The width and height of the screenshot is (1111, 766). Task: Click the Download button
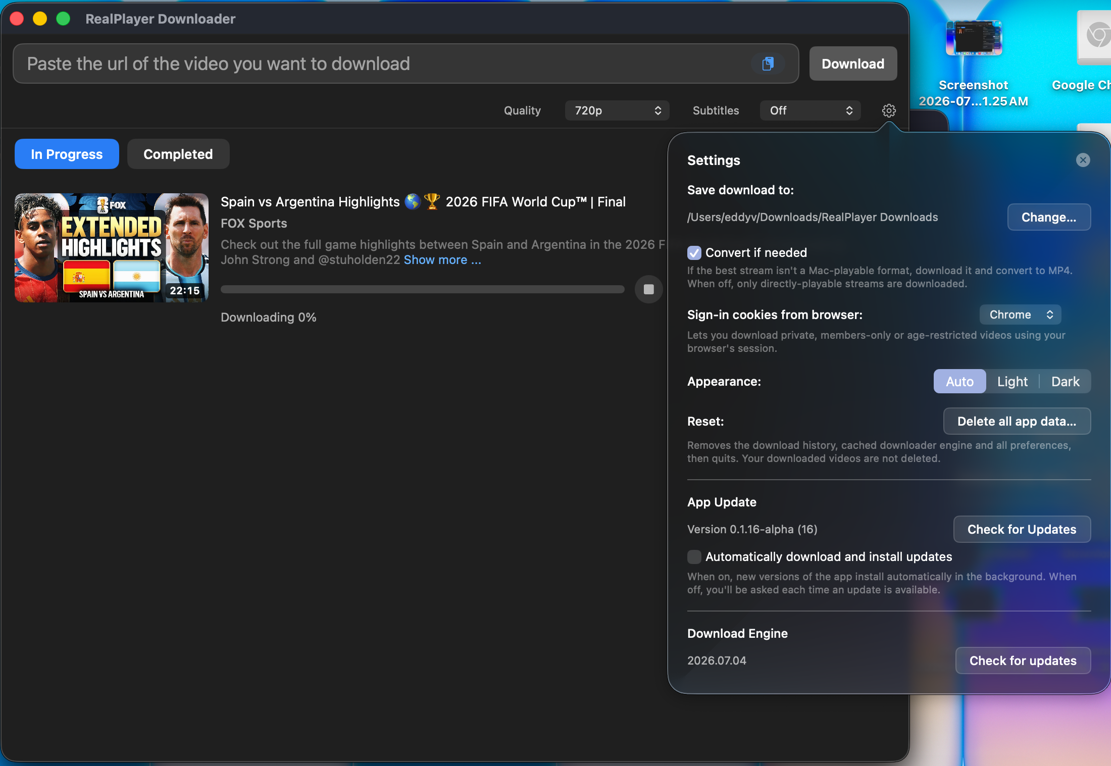click(852, 64)
